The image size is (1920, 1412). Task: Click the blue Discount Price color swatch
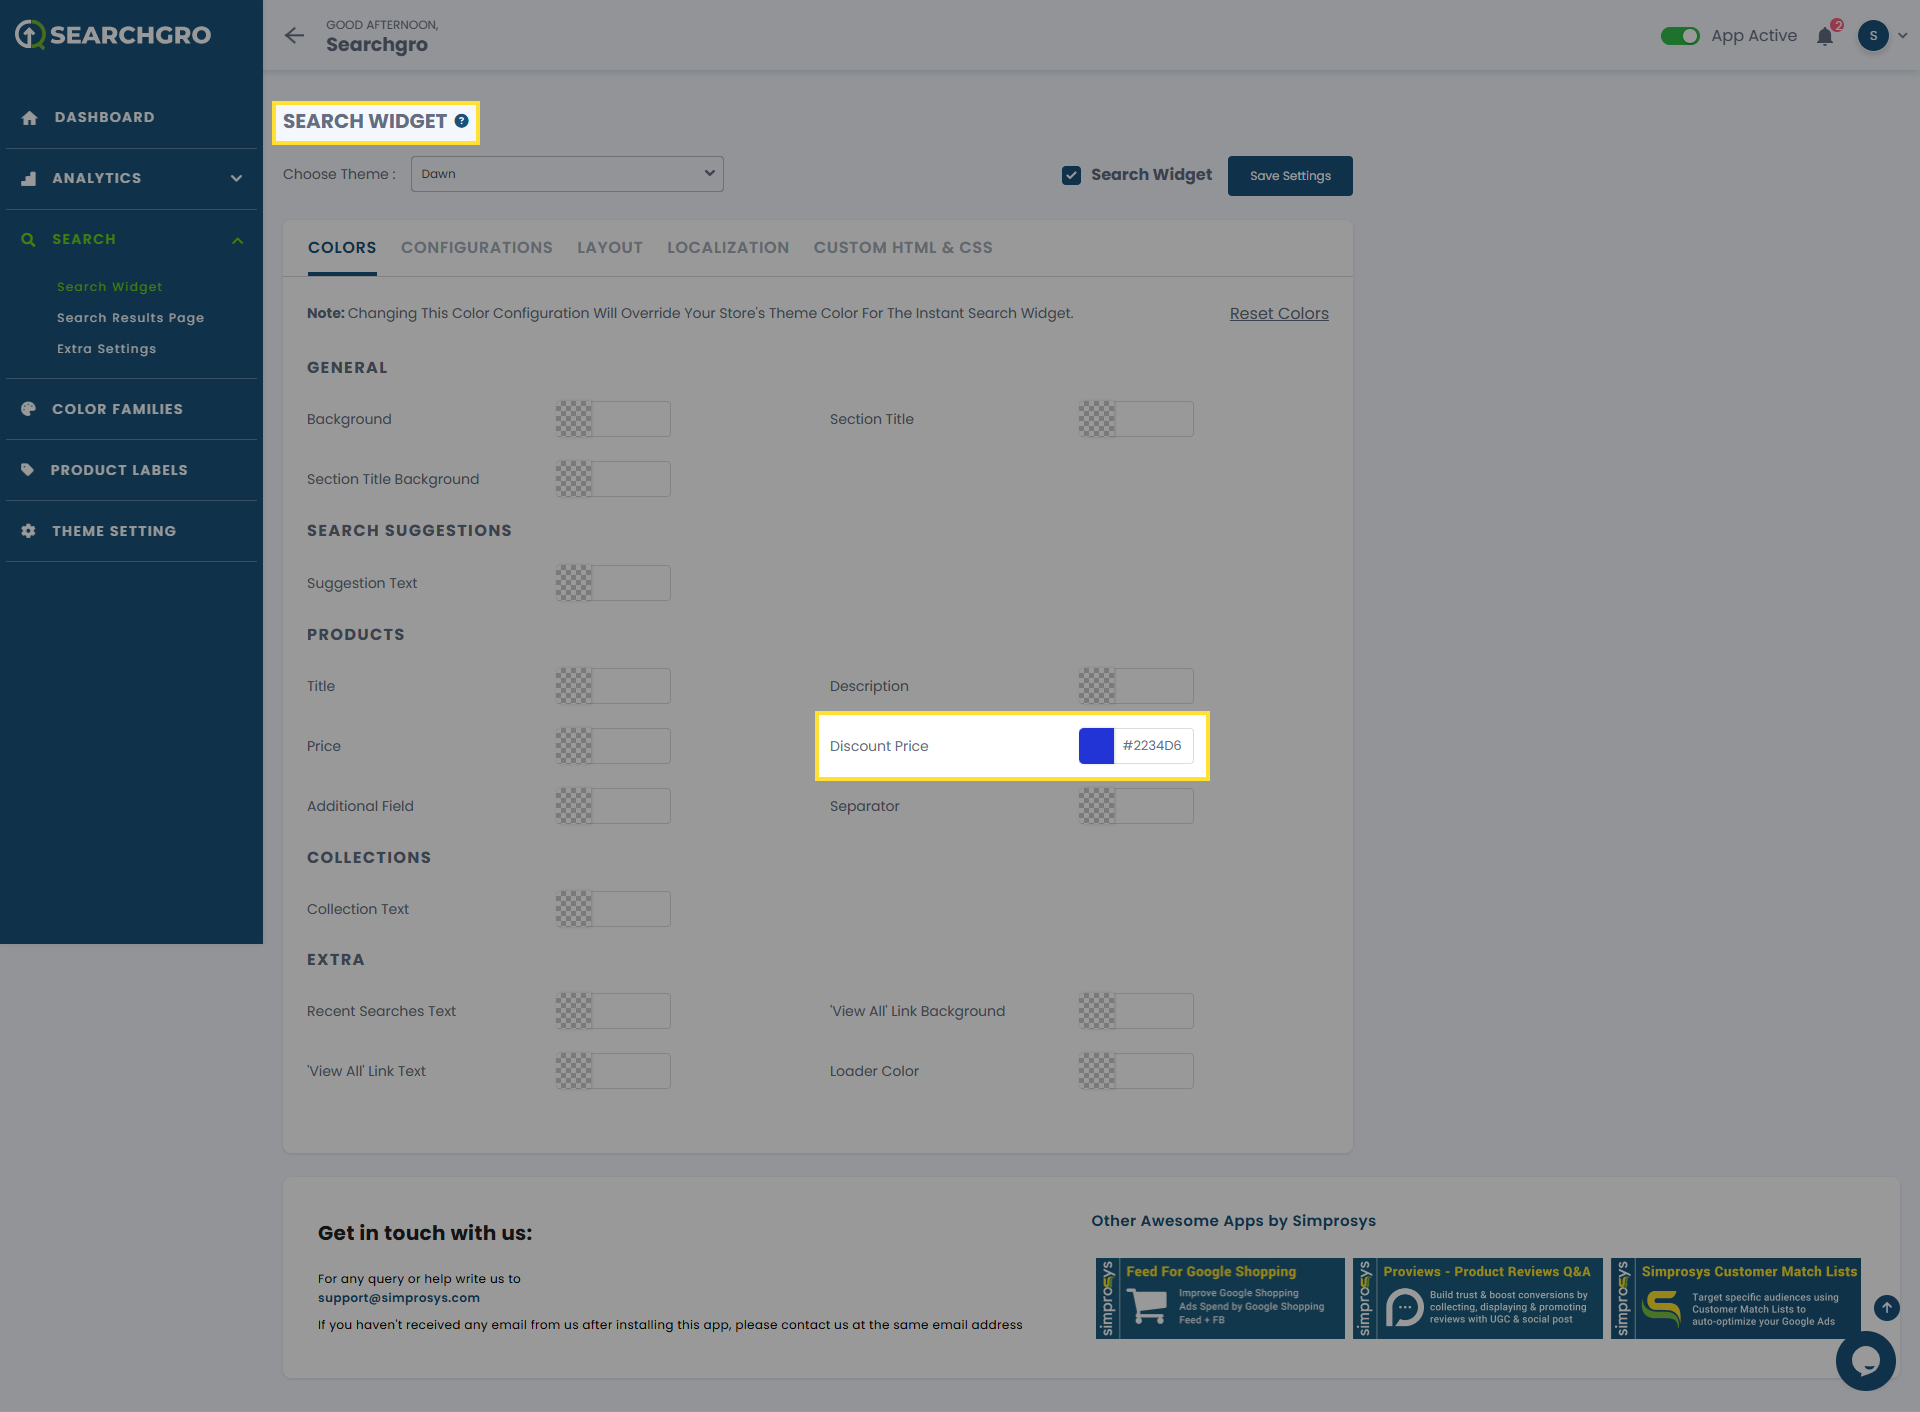pyautogui.click(x=1096, y=746)
